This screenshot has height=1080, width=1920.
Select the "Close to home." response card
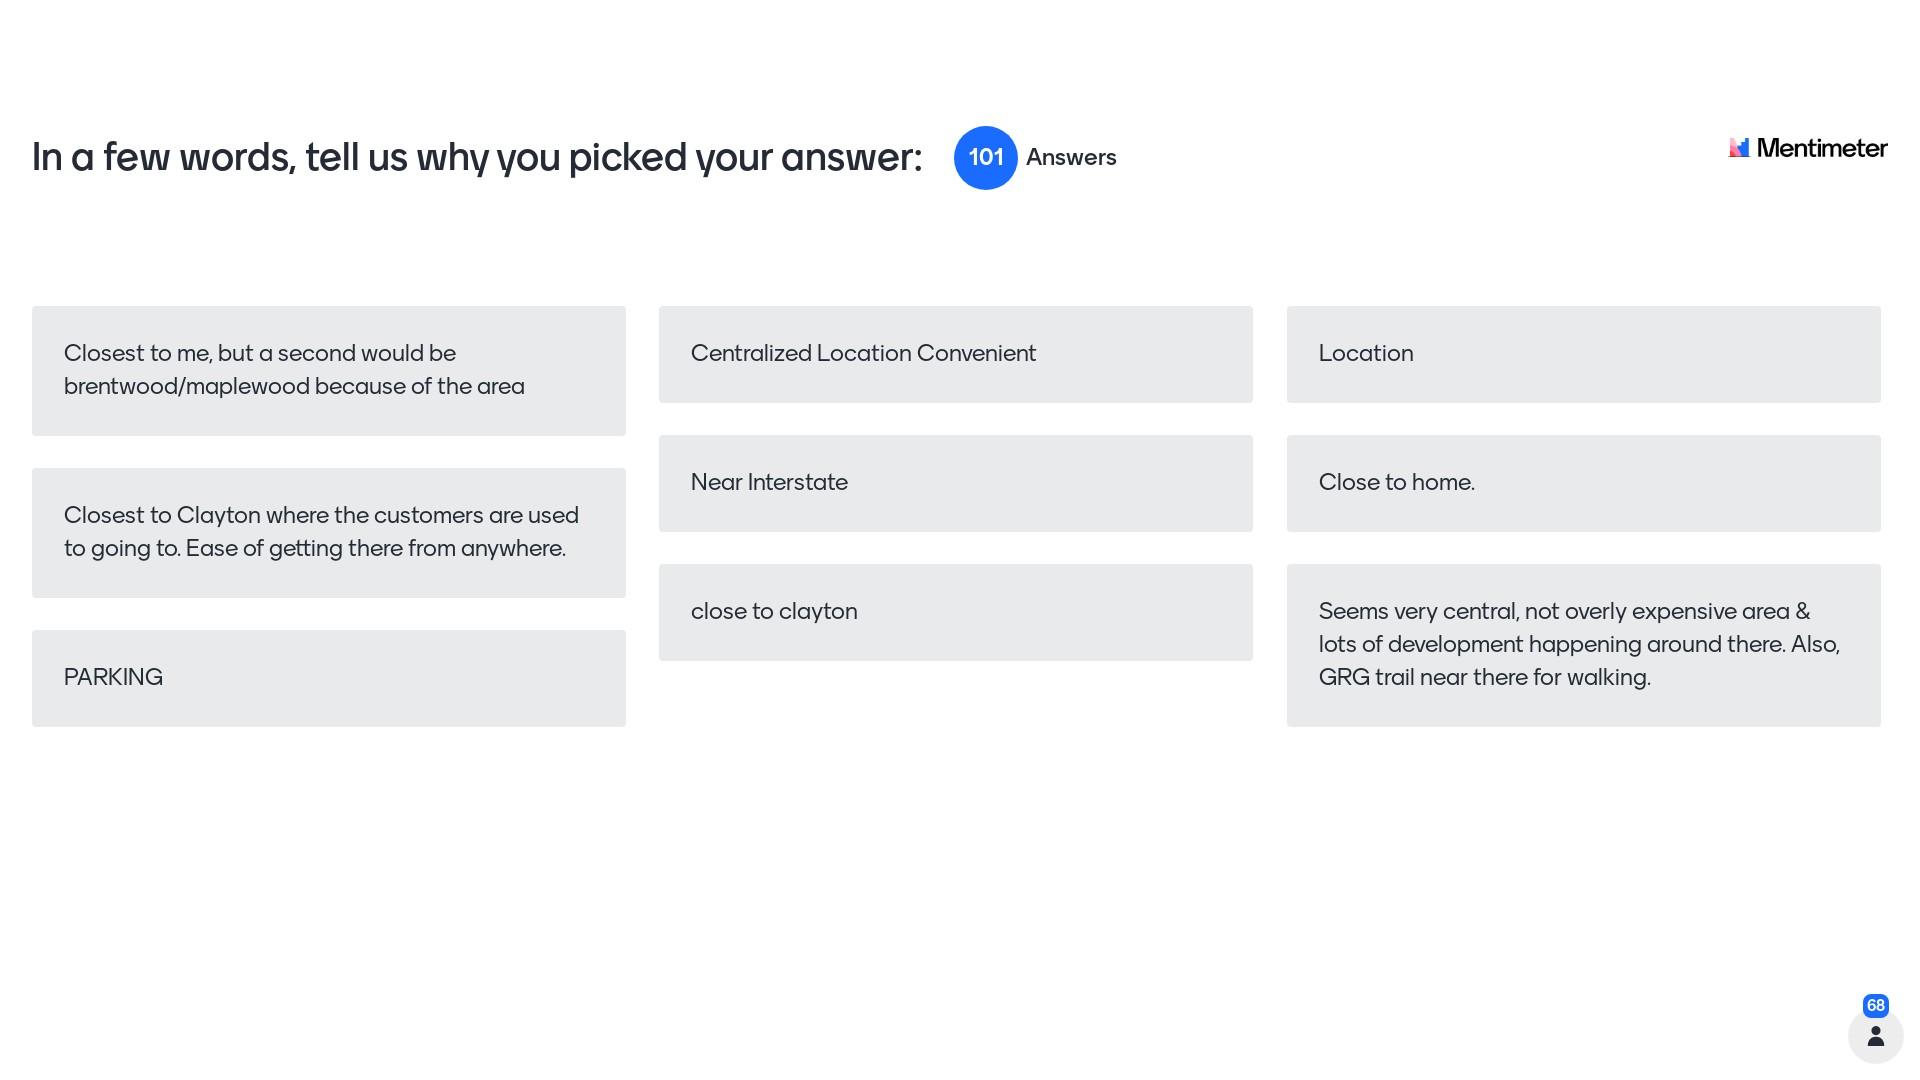pyautogui.click(x=1583, y=483)
